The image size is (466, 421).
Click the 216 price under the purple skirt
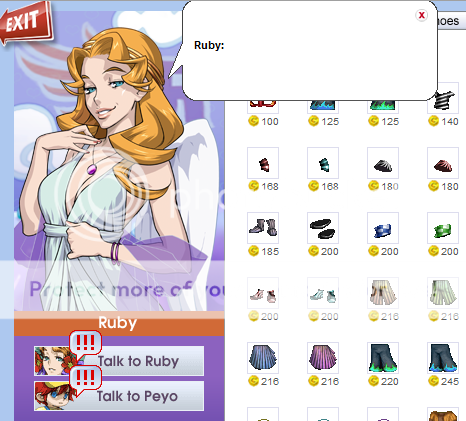(330, 382)
